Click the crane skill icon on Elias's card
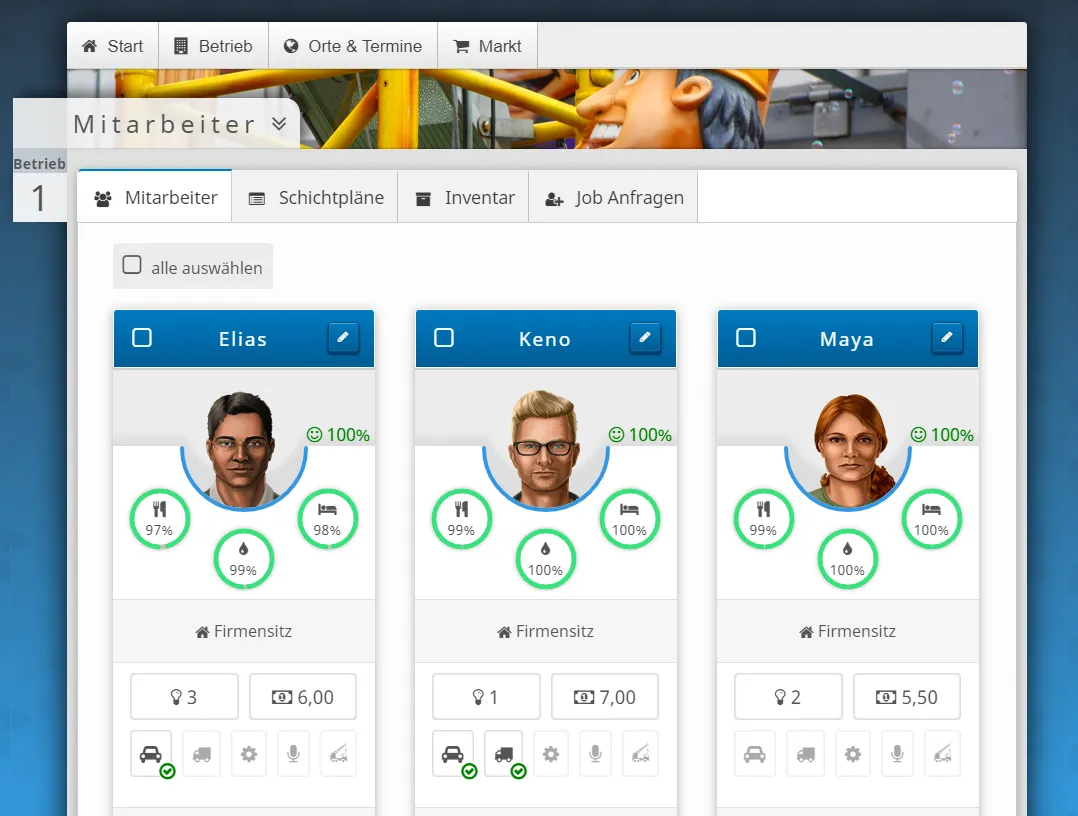 [338, 754]
